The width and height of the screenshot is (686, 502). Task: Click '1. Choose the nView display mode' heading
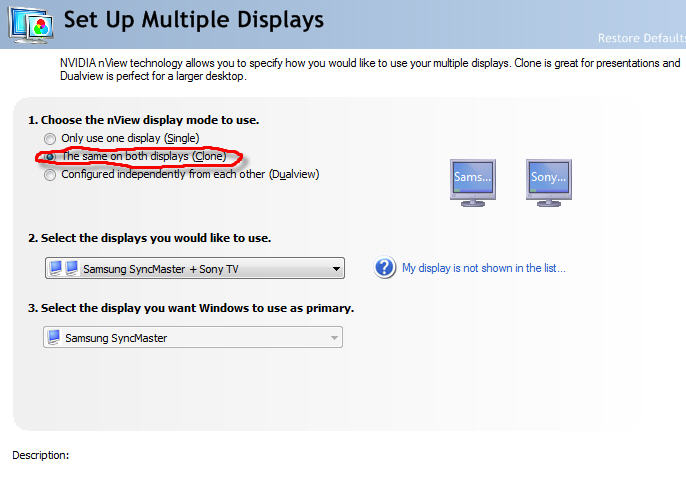tap(144, 120)
